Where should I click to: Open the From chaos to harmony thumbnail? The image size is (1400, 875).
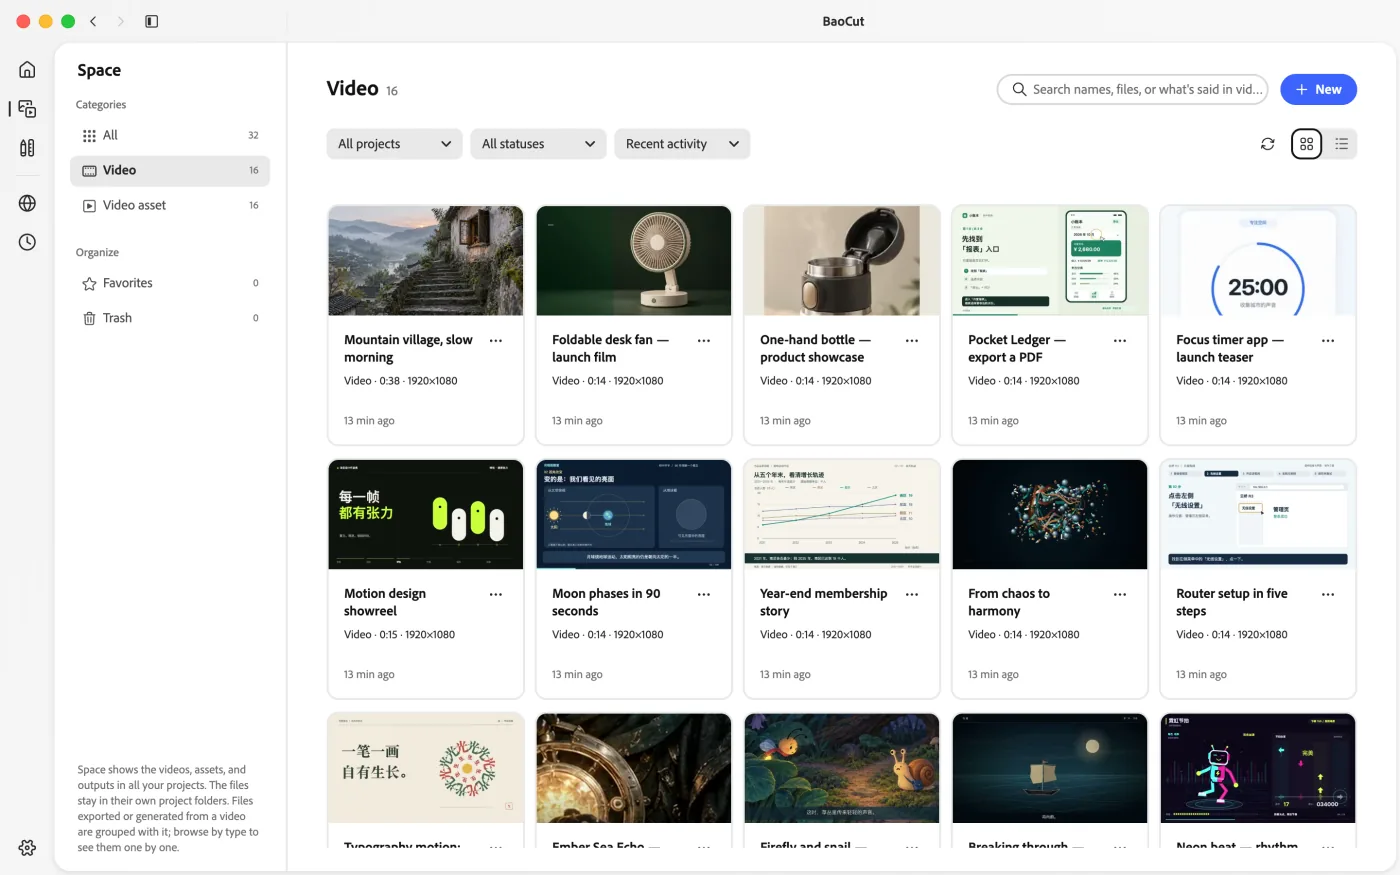click(1050, 515)
